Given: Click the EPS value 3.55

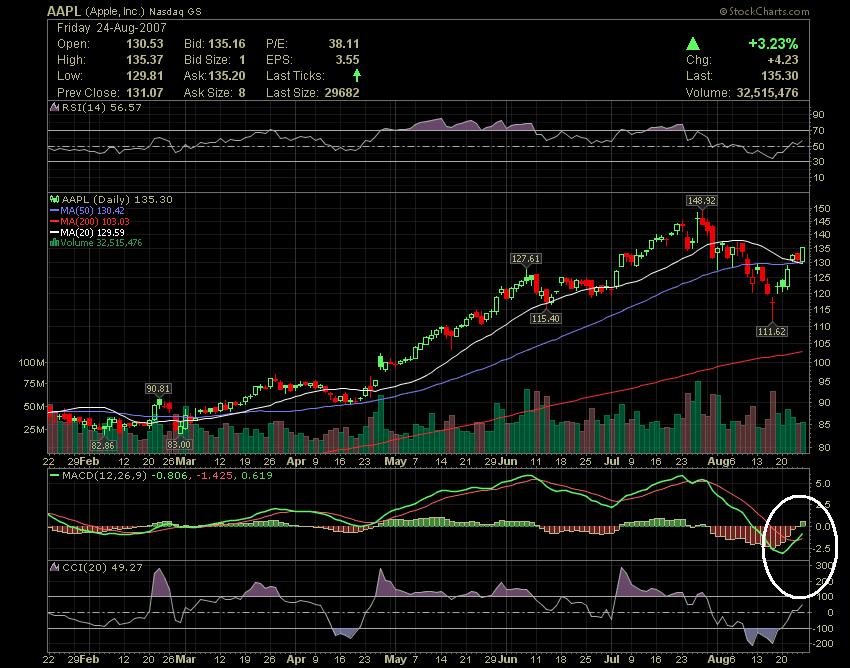Looking at the screenshot, I should point(347,60).
